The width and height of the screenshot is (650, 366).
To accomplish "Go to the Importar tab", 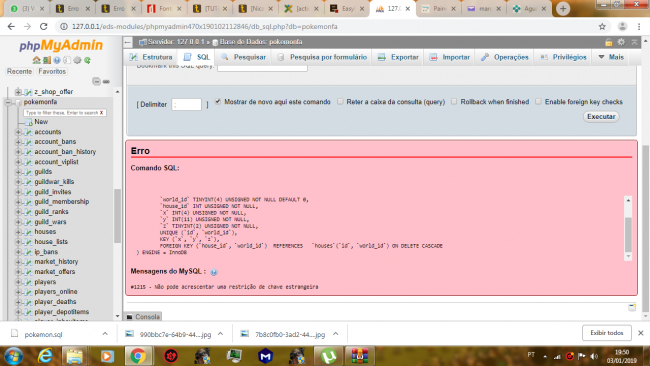I will coord(449,57).
